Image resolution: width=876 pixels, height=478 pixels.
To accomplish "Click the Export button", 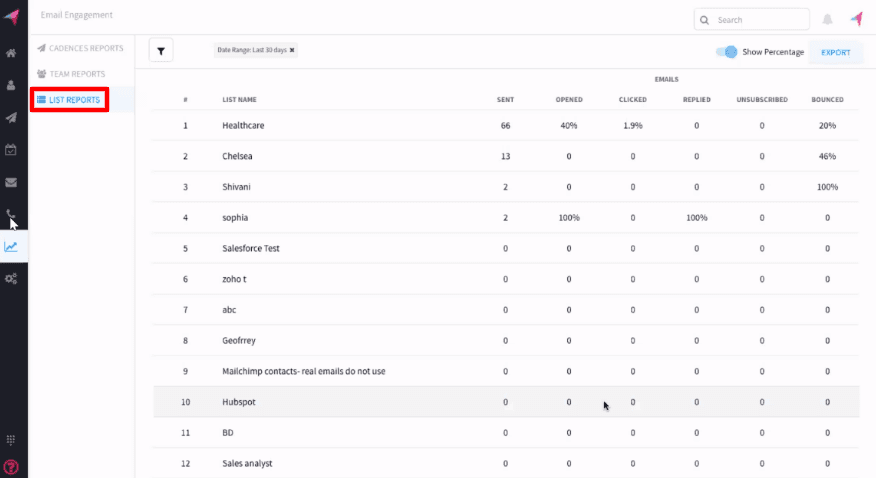I will pos(836,52).
